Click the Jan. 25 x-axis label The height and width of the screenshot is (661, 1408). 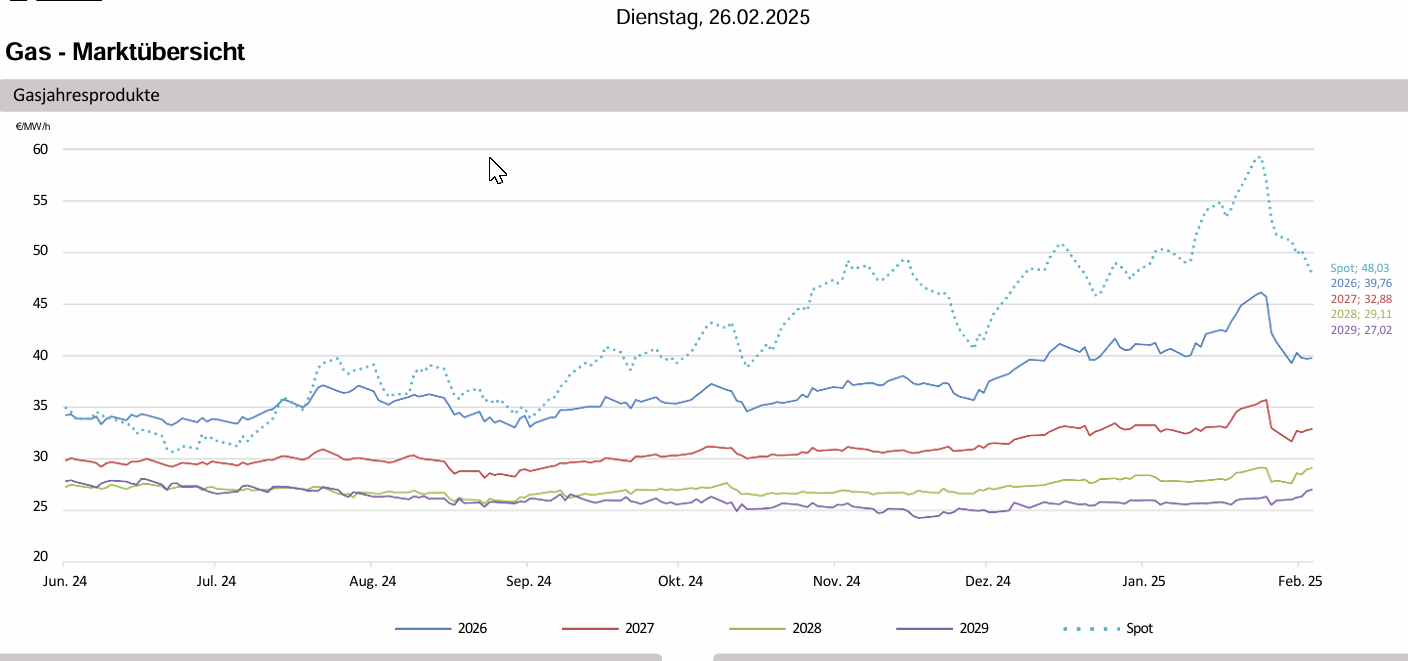(x=1143, y=581)
